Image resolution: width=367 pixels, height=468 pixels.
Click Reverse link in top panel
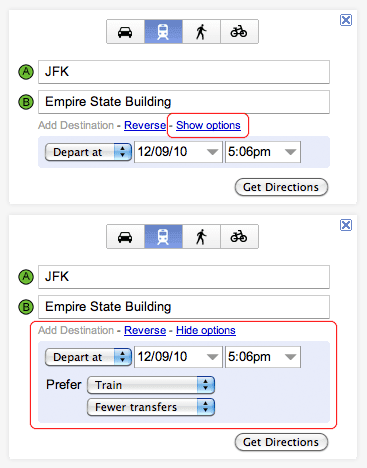pos(145,125)
